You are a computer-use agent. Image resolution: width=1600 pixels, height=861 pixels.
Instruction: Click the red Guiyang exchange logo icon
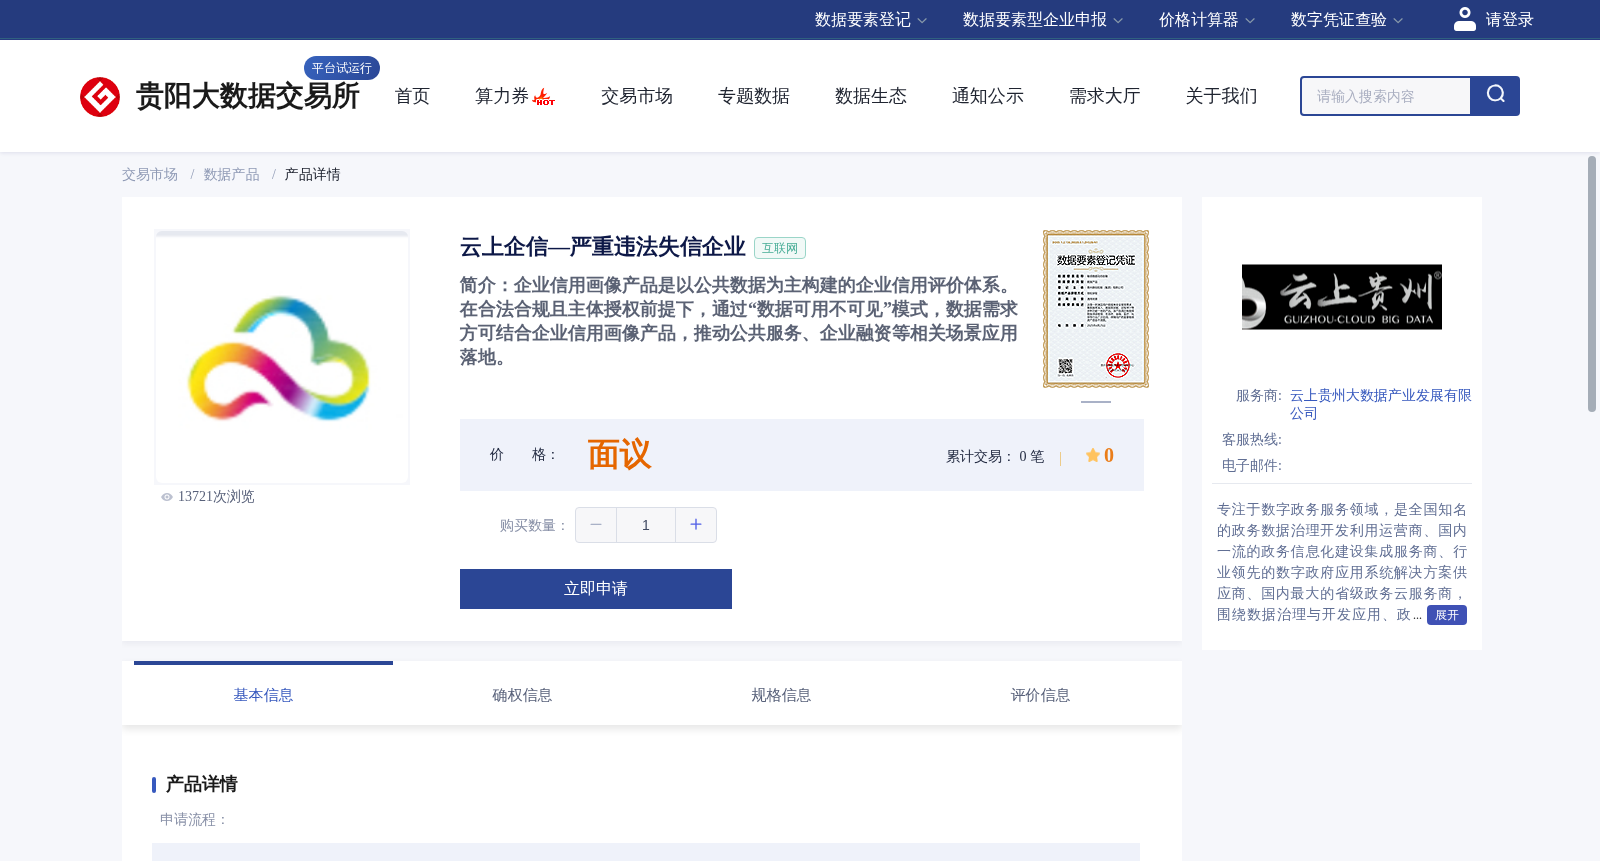100,97
